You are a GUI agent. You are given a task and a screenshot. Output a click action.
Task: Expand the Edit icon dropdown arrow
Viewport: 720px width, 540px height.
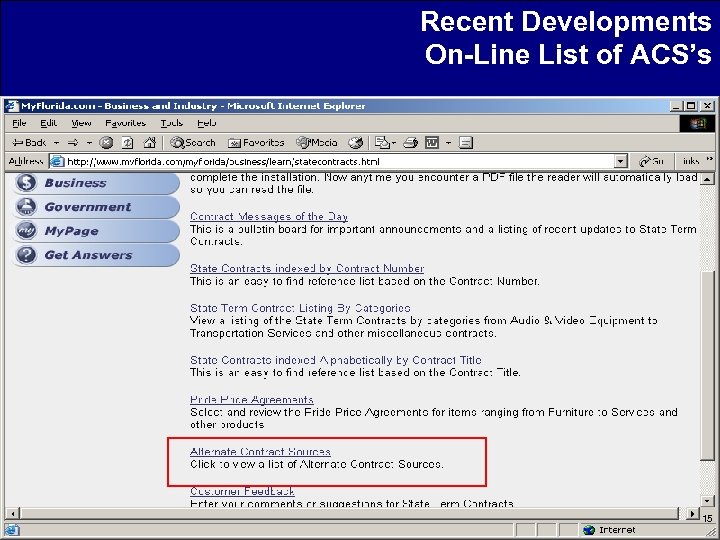(448, 143)
